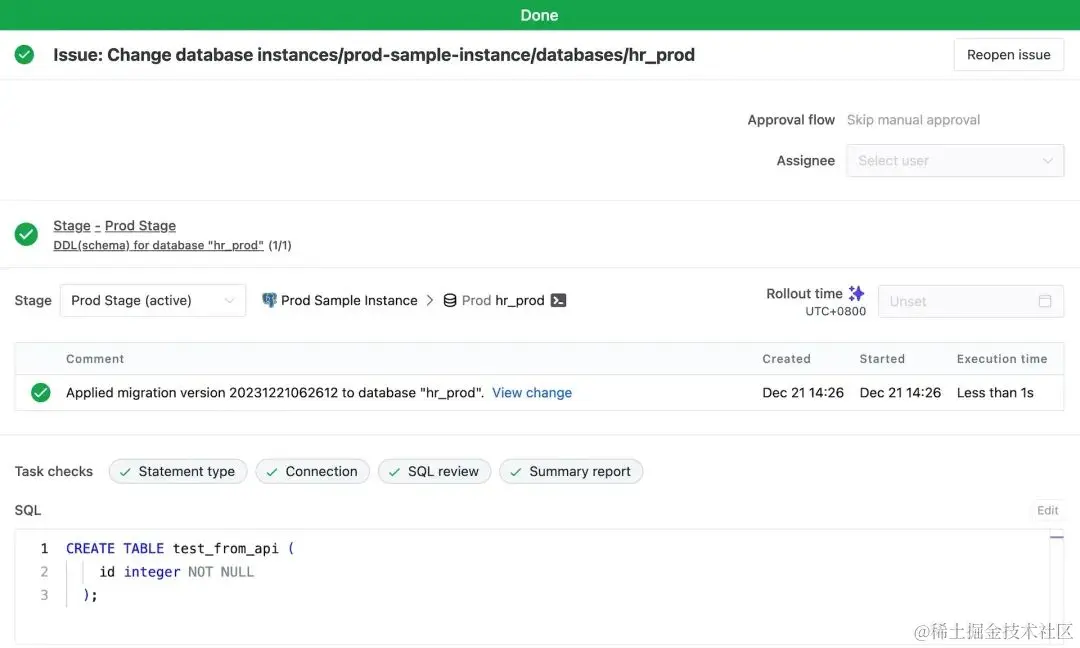Click the Prod hr_prod database link

click(503, 300)
